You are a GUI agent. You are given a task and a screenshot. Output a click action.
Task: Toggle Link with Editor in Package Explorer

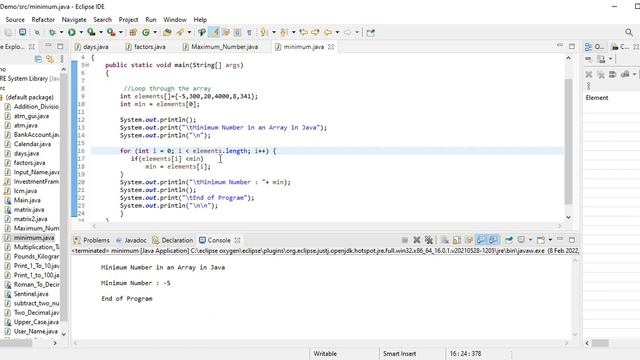coord(50,59)
